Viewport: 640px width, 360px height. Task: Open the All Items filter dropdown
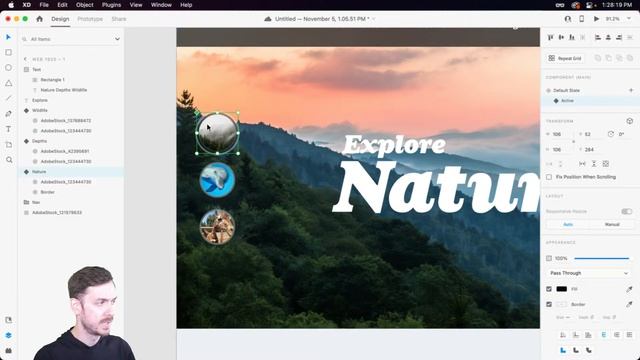point(117,39)
